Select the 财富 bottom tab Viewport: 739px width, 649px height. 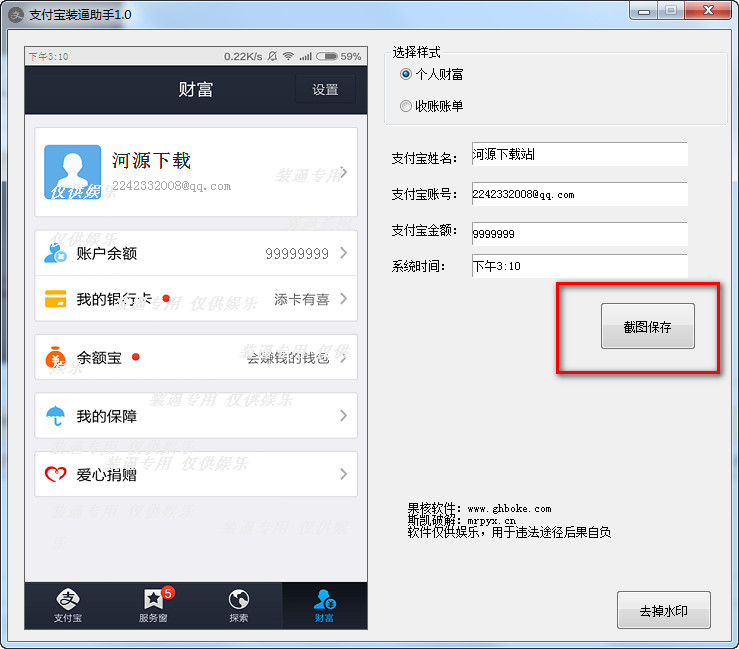(324, 606)
